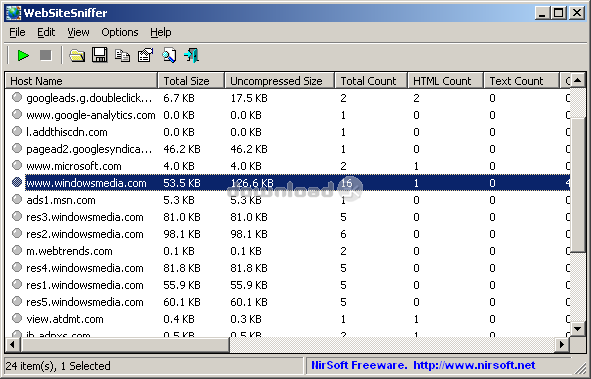This screenshot has width=591, height=379.
Task: Save selected items with the floppy disk icon
Action: click(100, 55)
